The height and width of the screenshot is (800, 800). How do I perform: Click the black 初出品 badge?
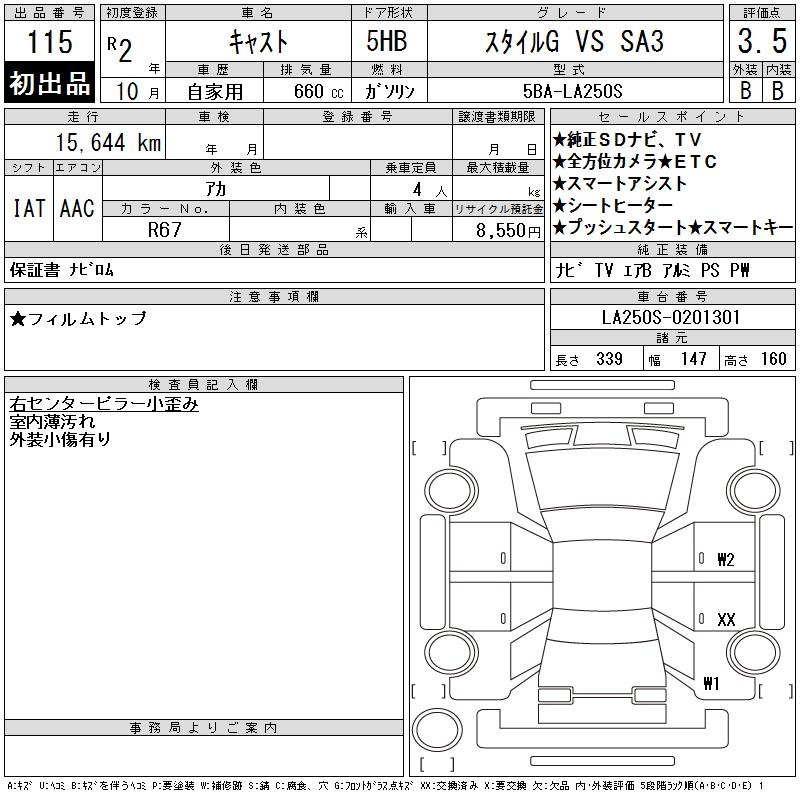point(50,84)
